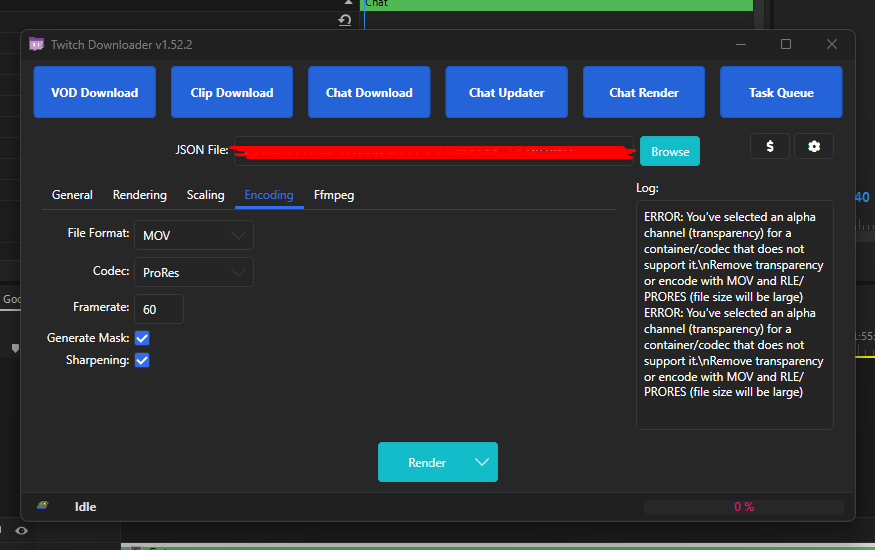This screenshot has height=550, width=875.
Task: Close the Twitch Downloader window
Action: pos(831,44)
